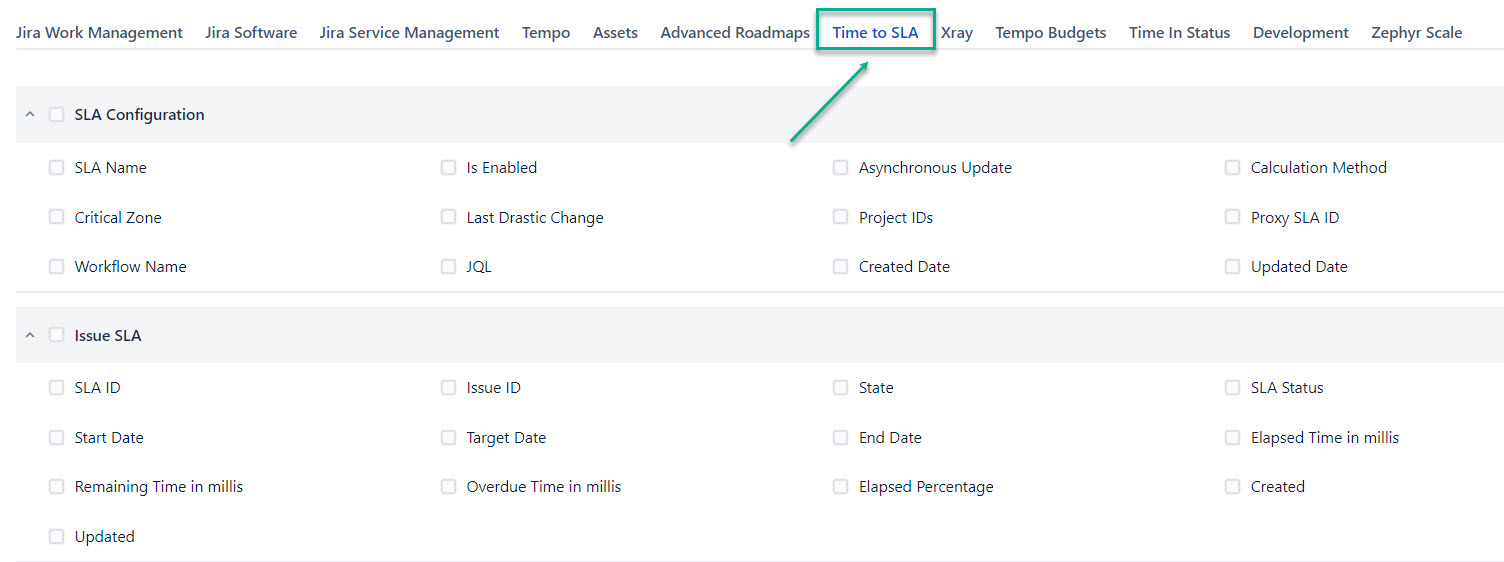The width and height of the screenshot is (1504, 562).
Task: Collapse the SLA Configuration section chevron
Action: 30,115
